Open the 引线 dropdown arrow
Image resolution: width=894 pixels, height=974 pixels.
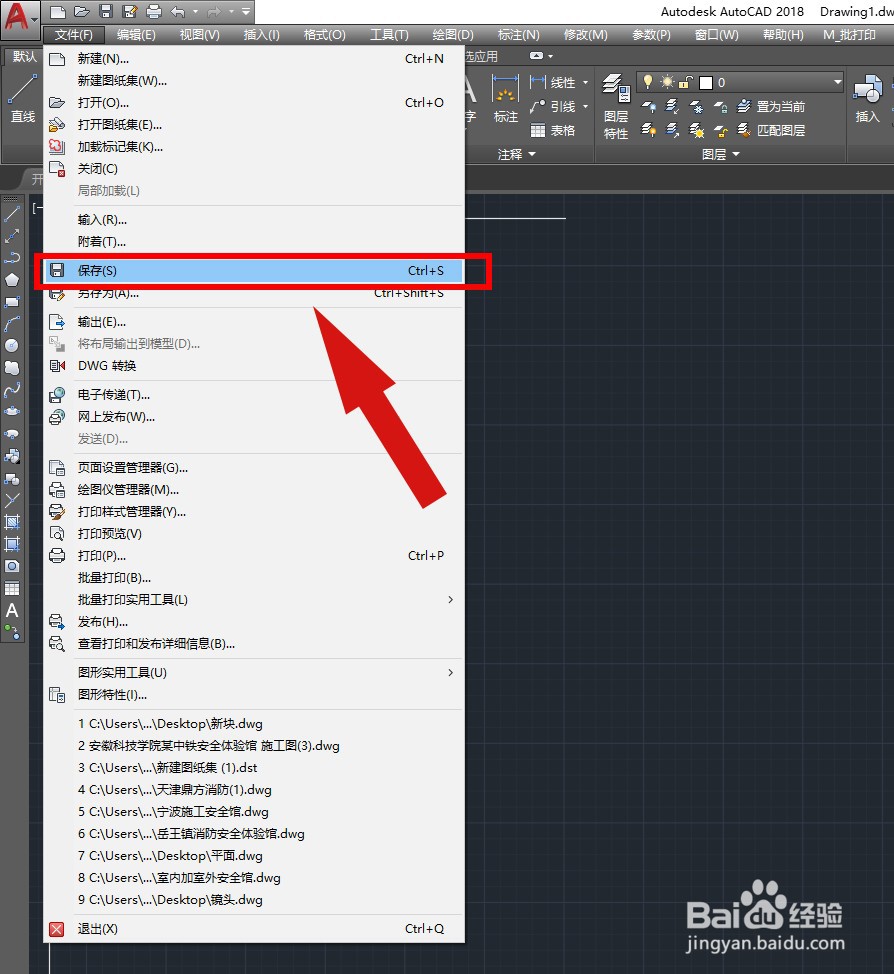(585, 106)
